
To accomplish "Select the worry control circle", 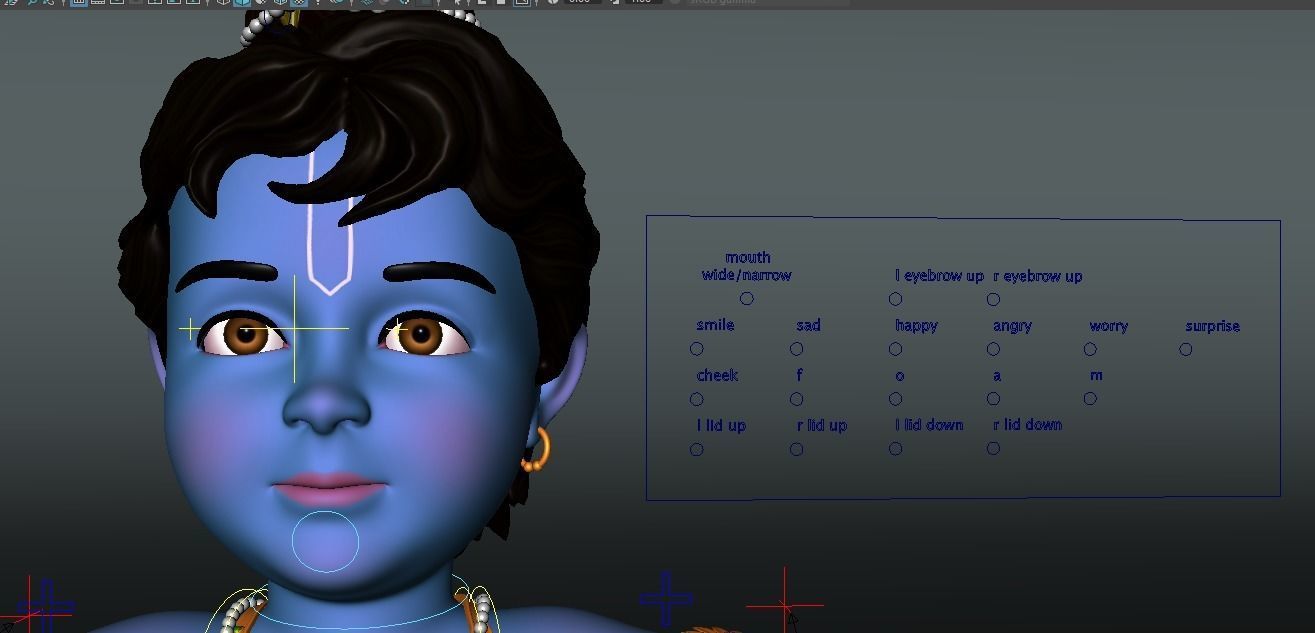I will (1090, 349).
